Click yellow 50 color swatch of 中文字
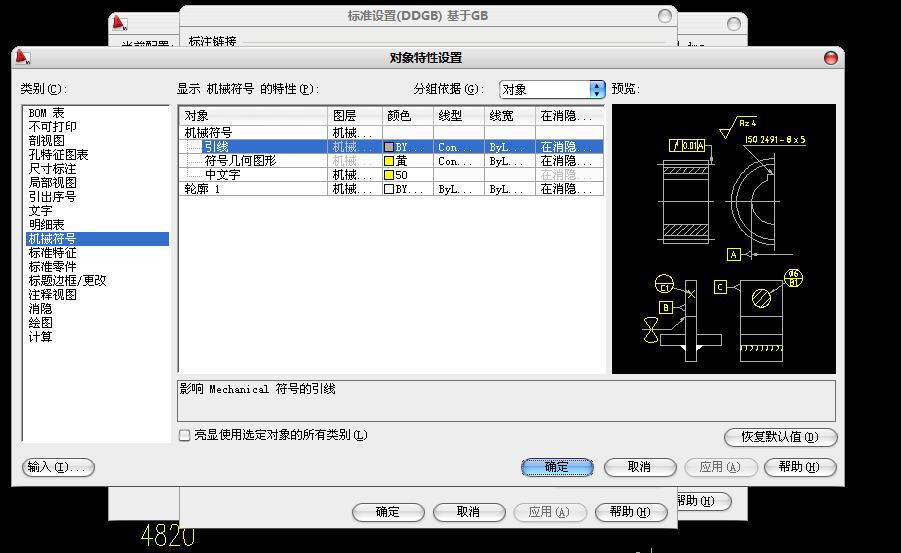901x553 pixels. pyautogui.click(x=389, y=175)
